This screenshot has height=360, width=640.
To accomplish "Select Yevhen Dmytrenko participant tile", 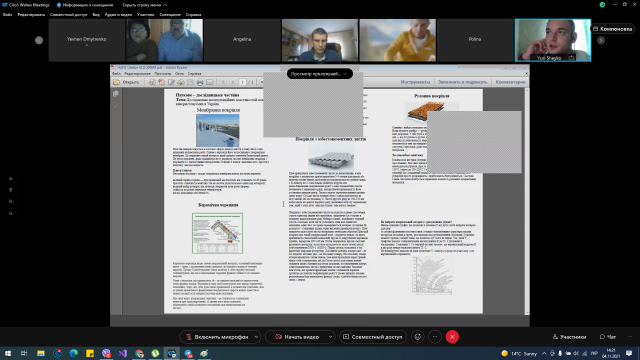I will (x=87, y=40).
